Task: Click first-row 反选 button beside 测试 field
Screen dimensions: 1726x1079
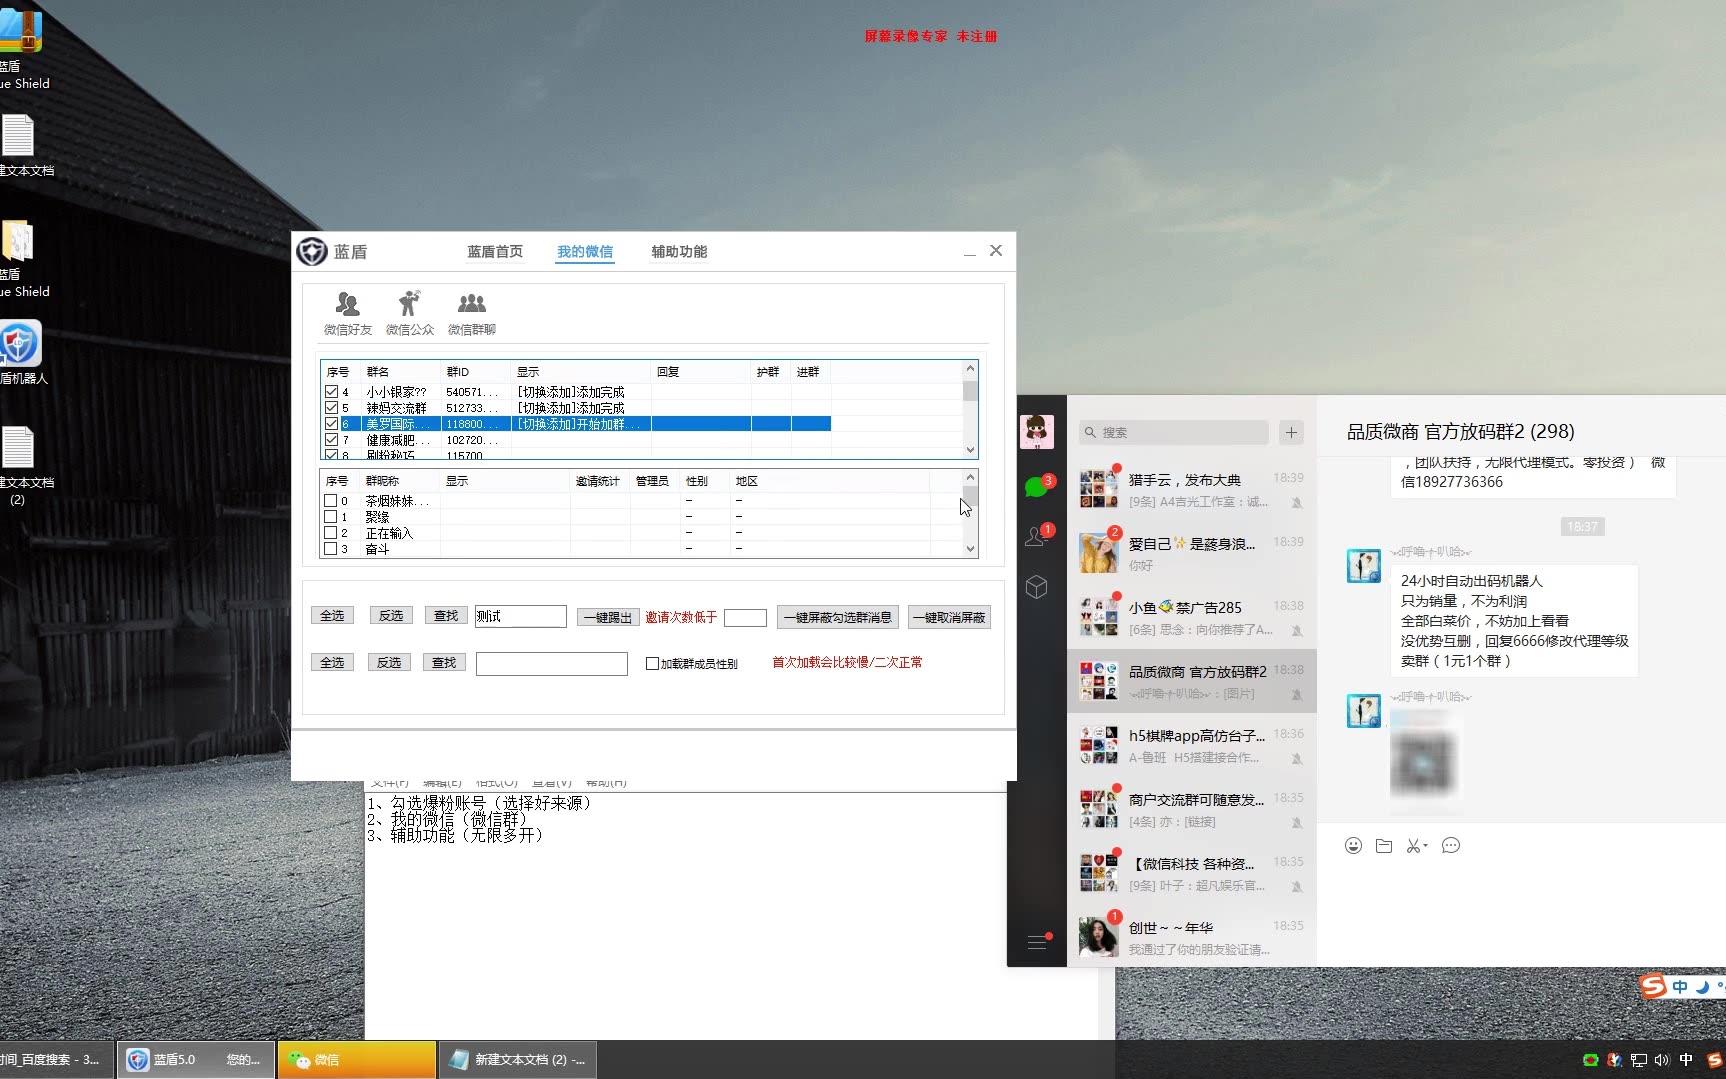Action: click(x=391, y=616)
